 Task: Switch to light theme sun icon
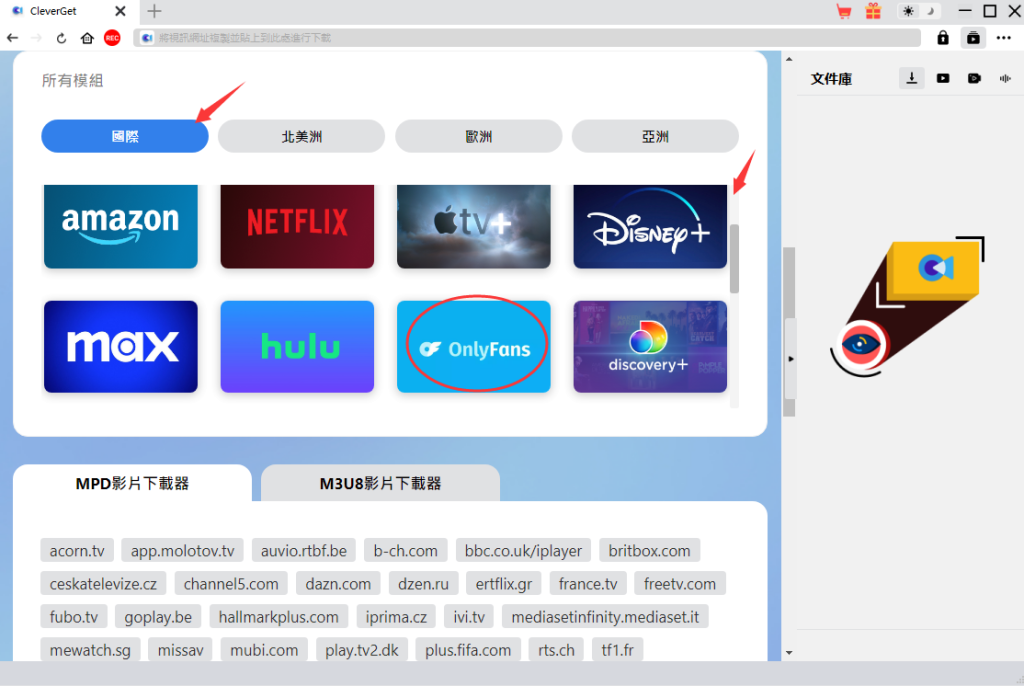[x=908, y=11]
